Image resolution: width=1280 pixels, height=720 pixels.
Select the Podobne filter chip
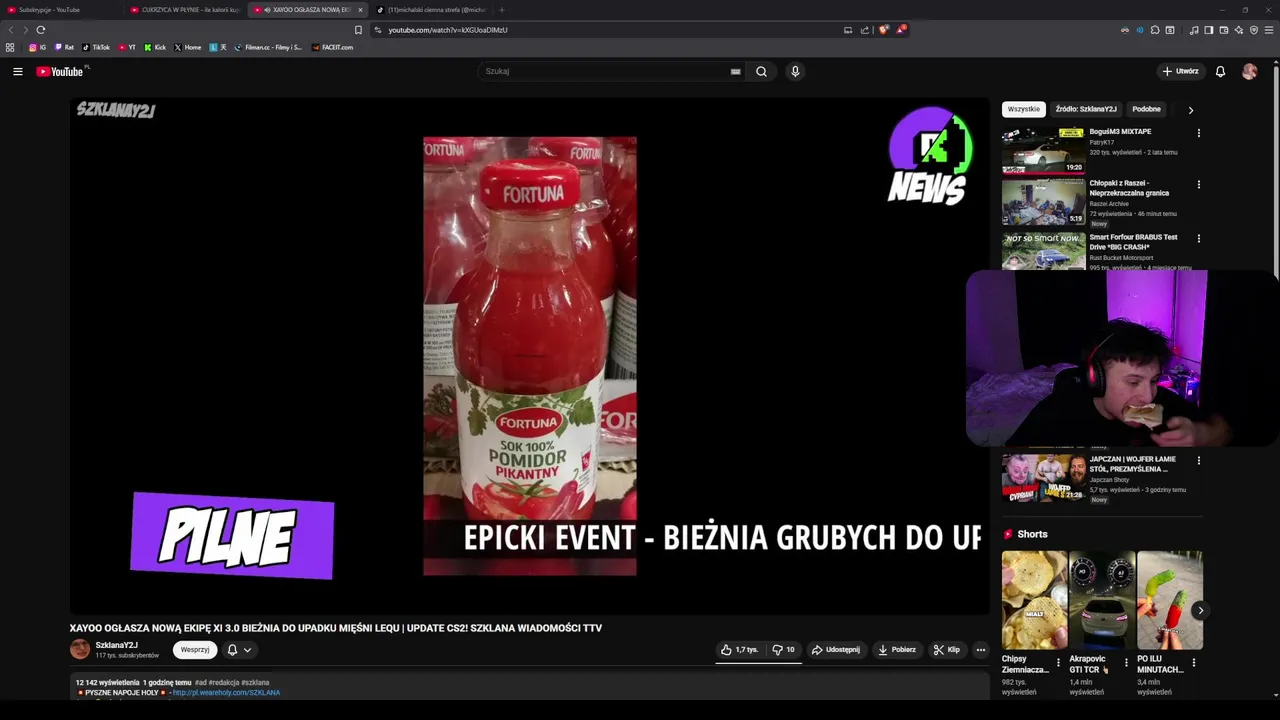click(x=1146, y=109)
